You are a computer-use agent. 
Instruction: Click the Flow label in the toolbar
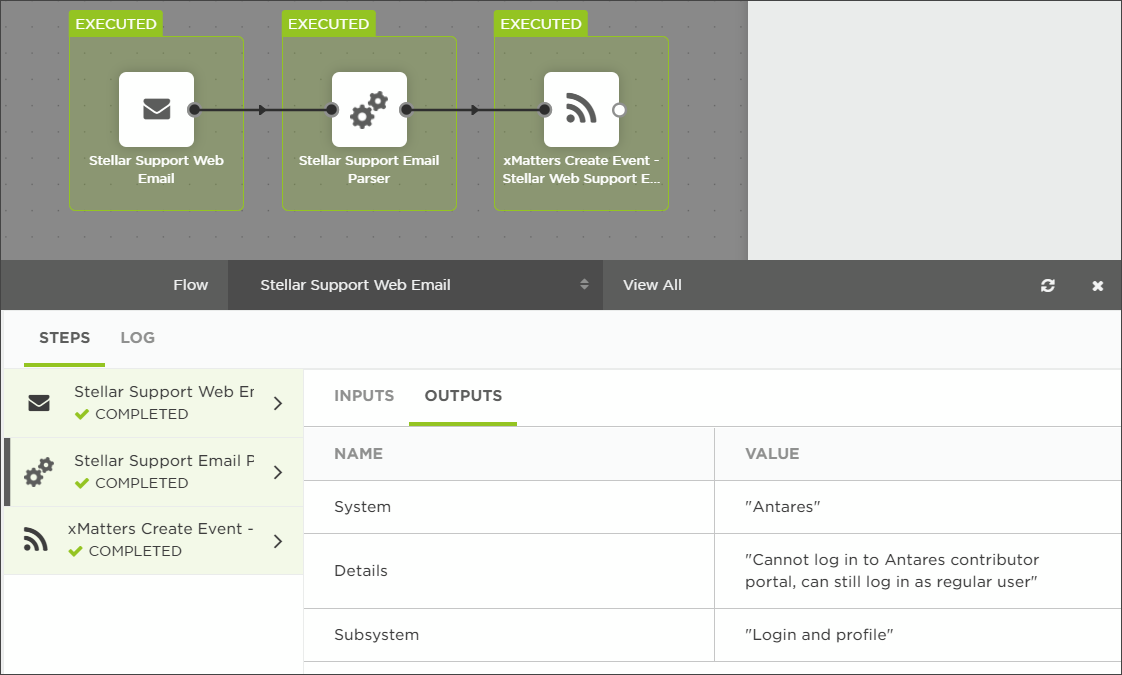pyautogui.click(x=190, y=285)
